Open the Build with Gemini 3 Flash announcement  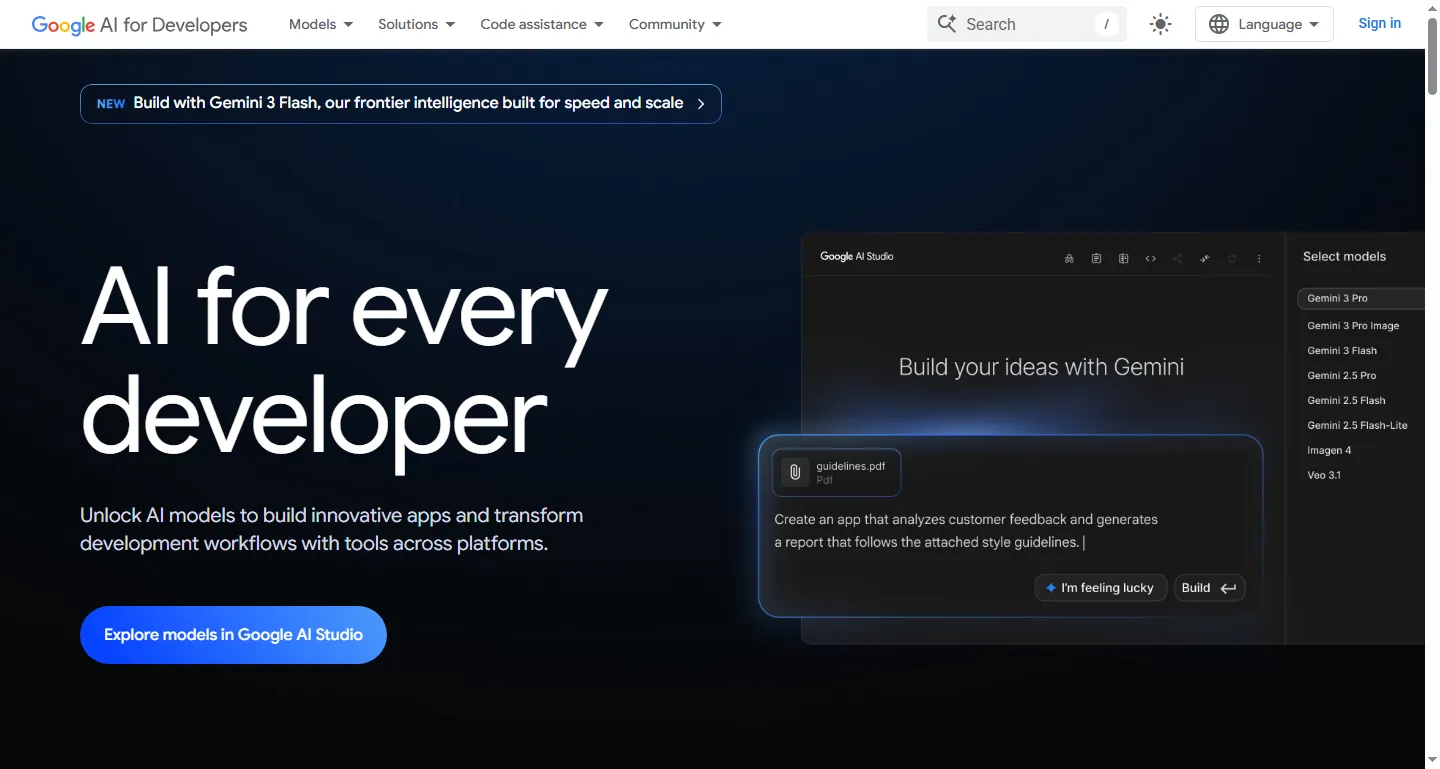pos(400,104)
